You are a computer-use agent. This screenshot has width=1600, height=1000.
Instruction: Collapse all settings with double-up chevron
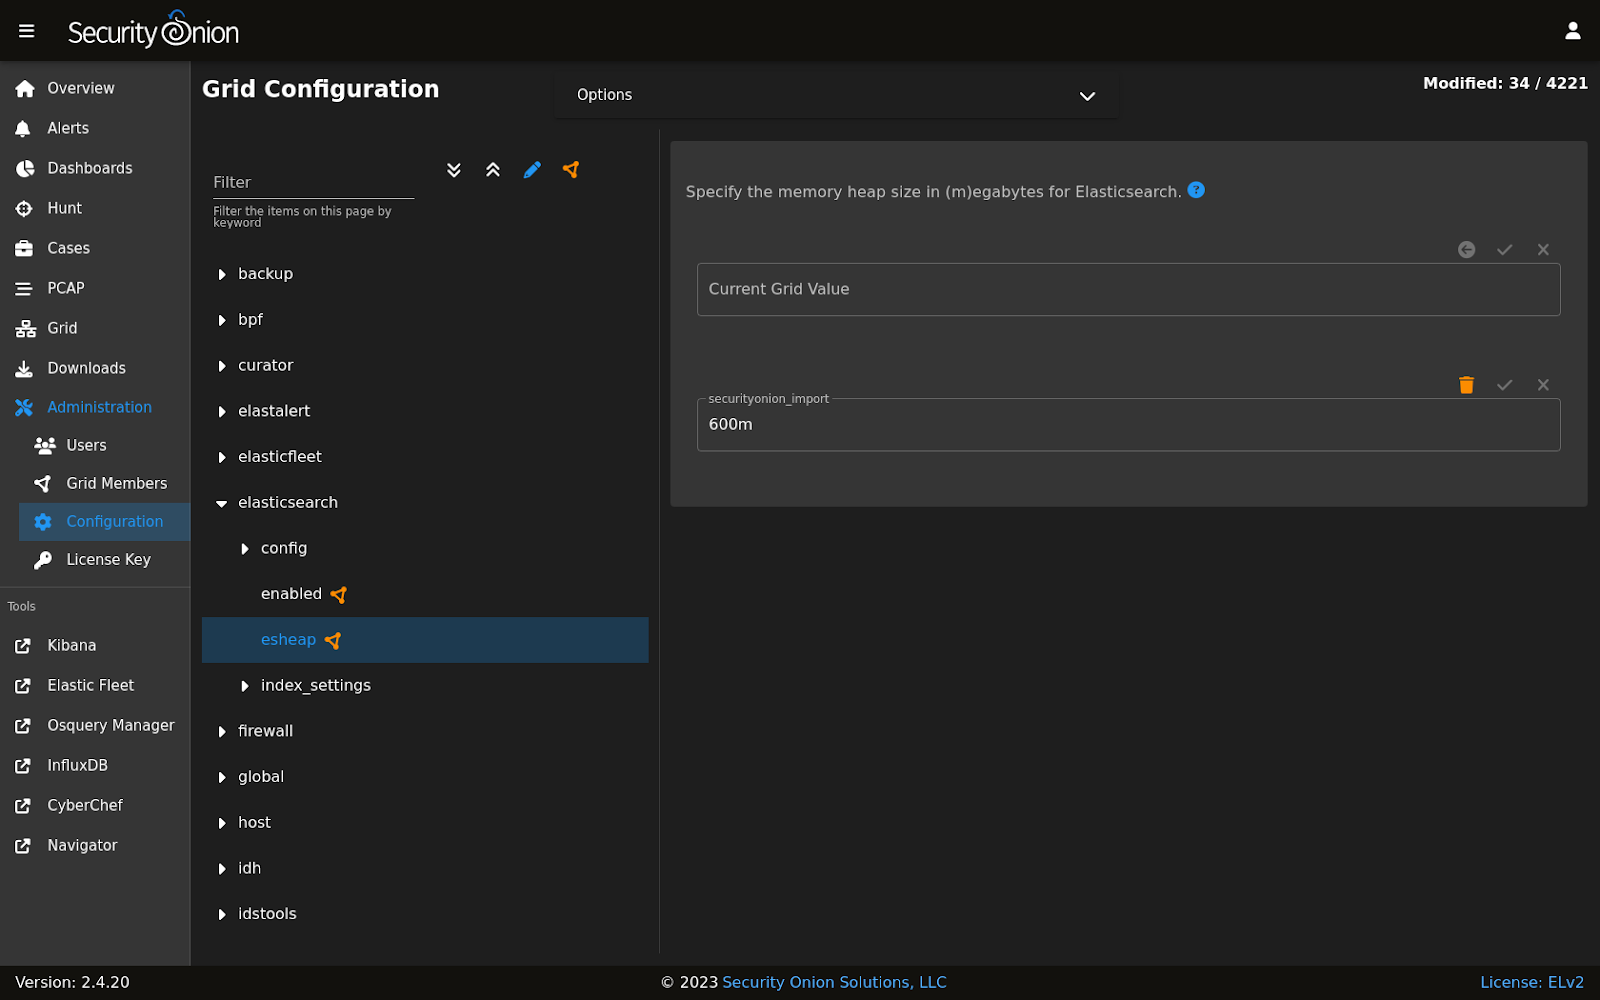[x=493, y=170]
